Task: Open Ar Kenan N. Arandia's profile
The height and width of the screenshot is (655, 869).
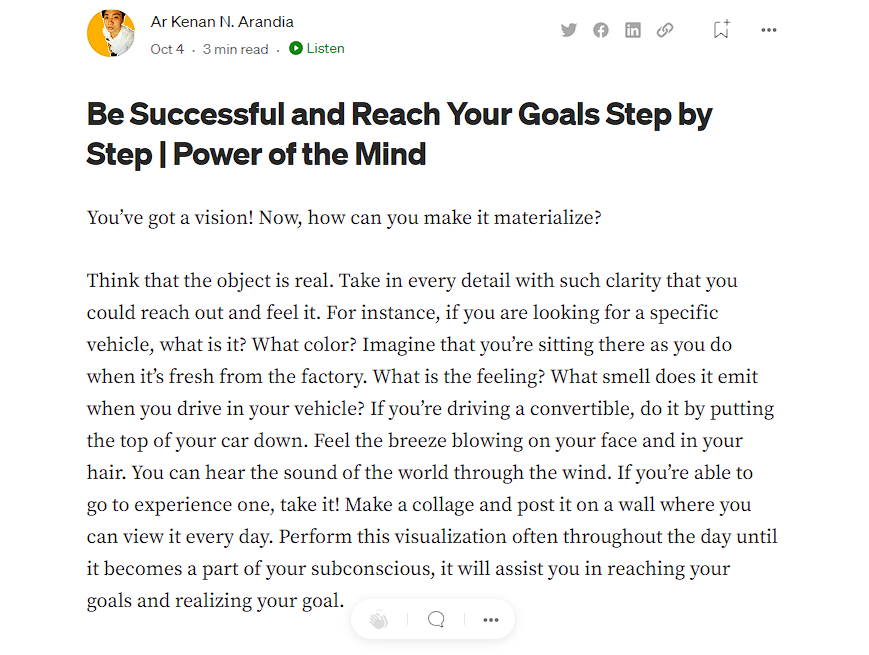Action: click(222, 22)
